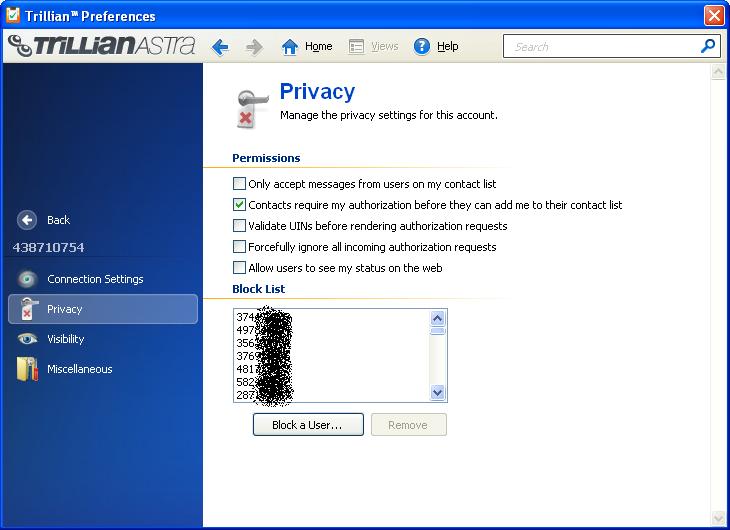Image resolution: width=730 pixels, height=530 pixels.
Task: Click account number 438710754
Action: [x=48, y=247]
